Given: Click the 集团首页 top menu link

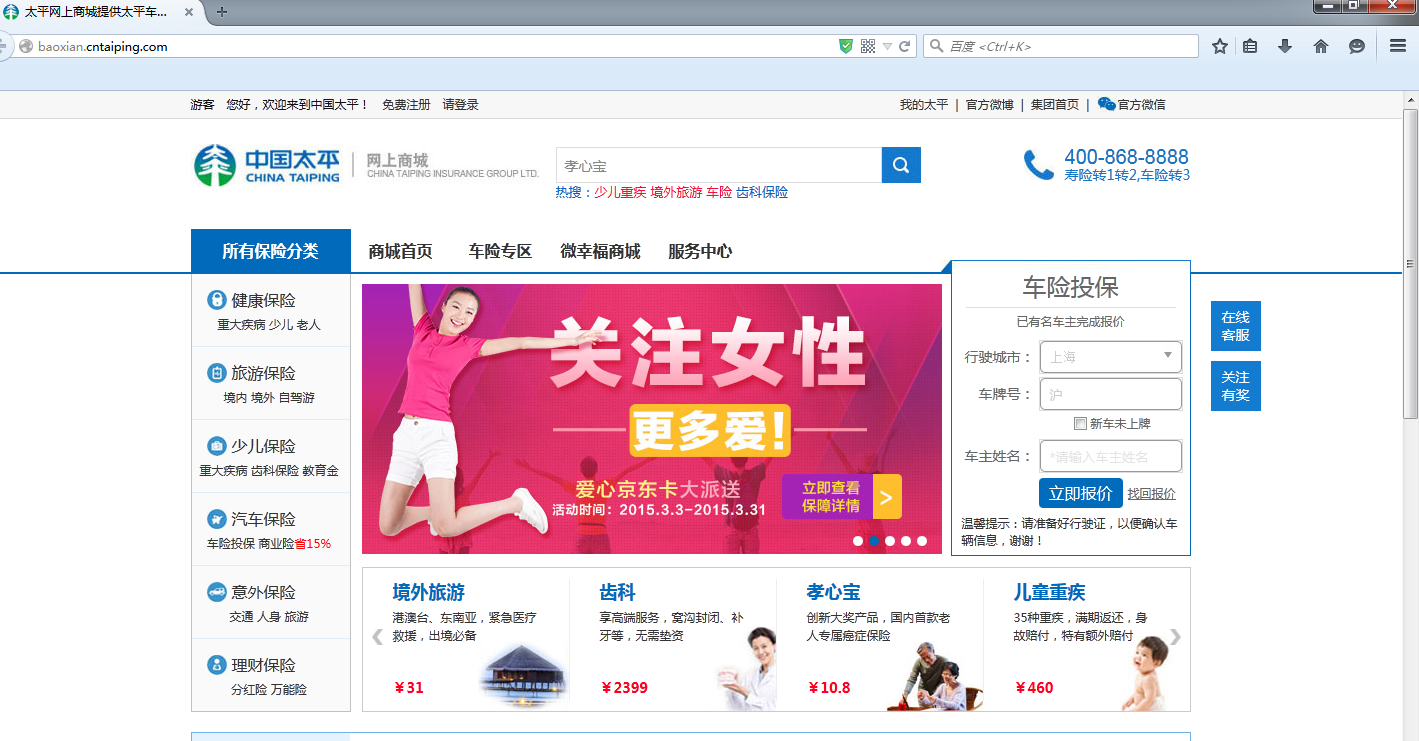Looking at the screenshot, I should tap(1055, 104).
